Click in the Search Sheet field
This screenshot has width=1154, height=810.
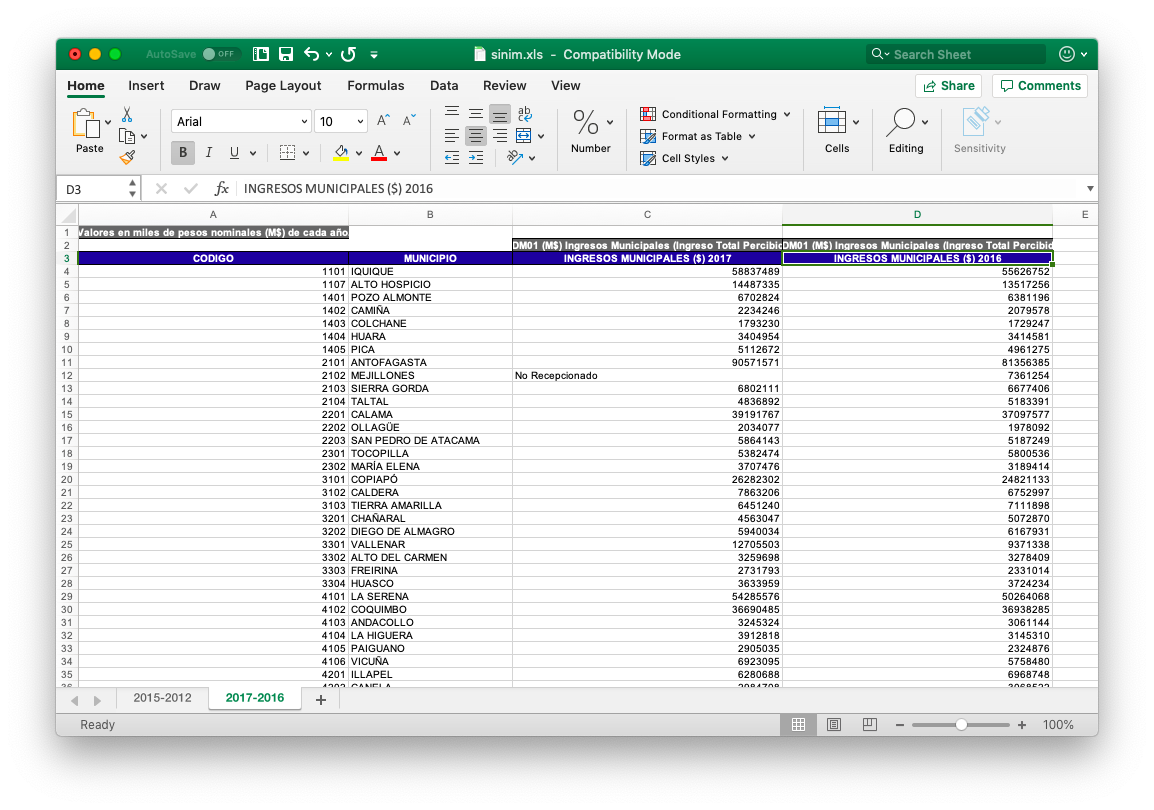pyautogui.click(x=960, y=54)
